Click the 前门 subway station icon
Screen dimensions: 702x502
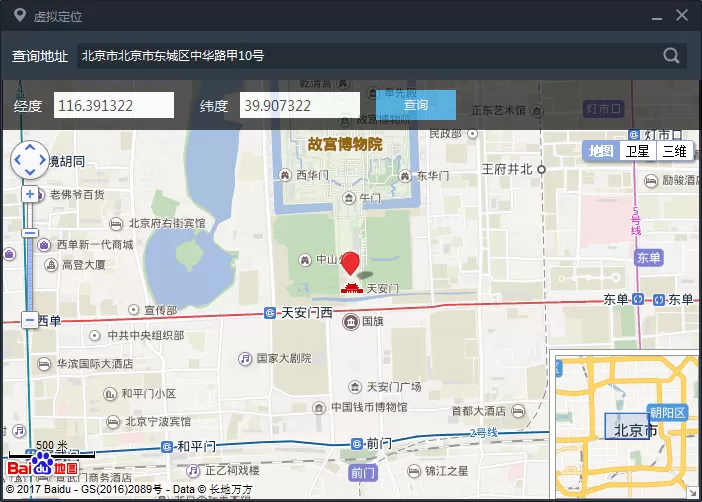[357, 444]
